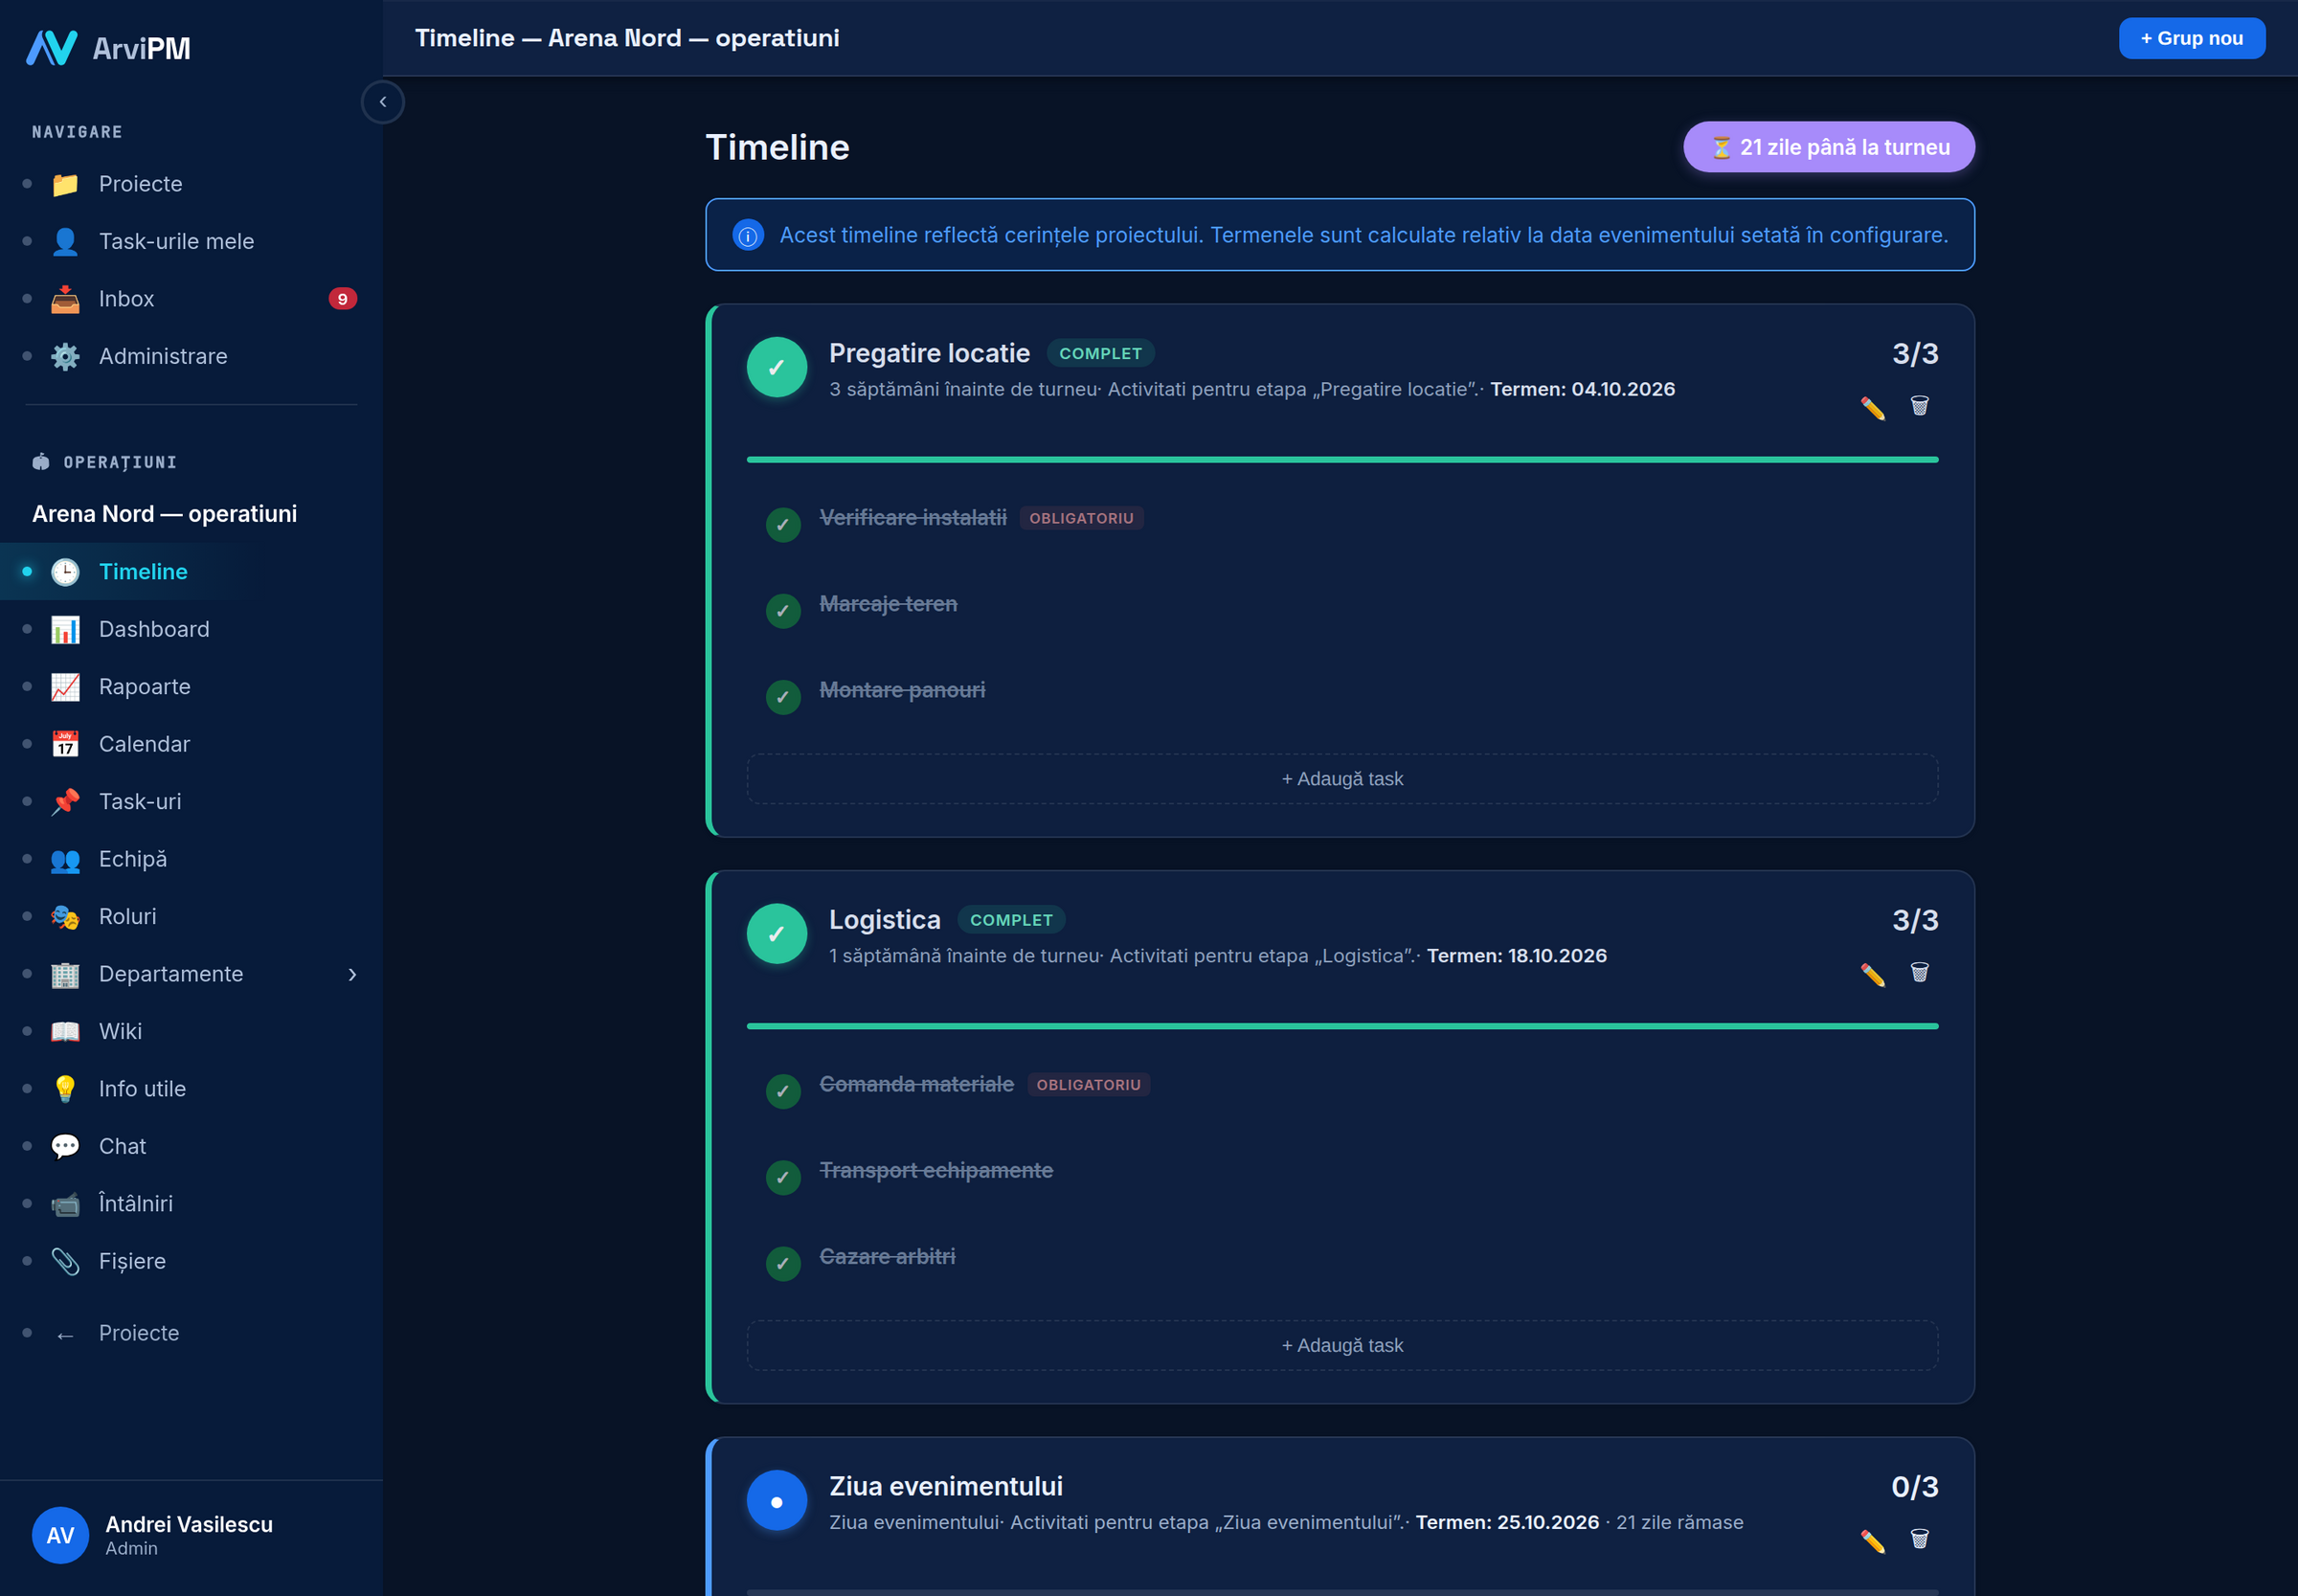
Task: Uncheck the Montare panouri task
Action: (783, 697)
